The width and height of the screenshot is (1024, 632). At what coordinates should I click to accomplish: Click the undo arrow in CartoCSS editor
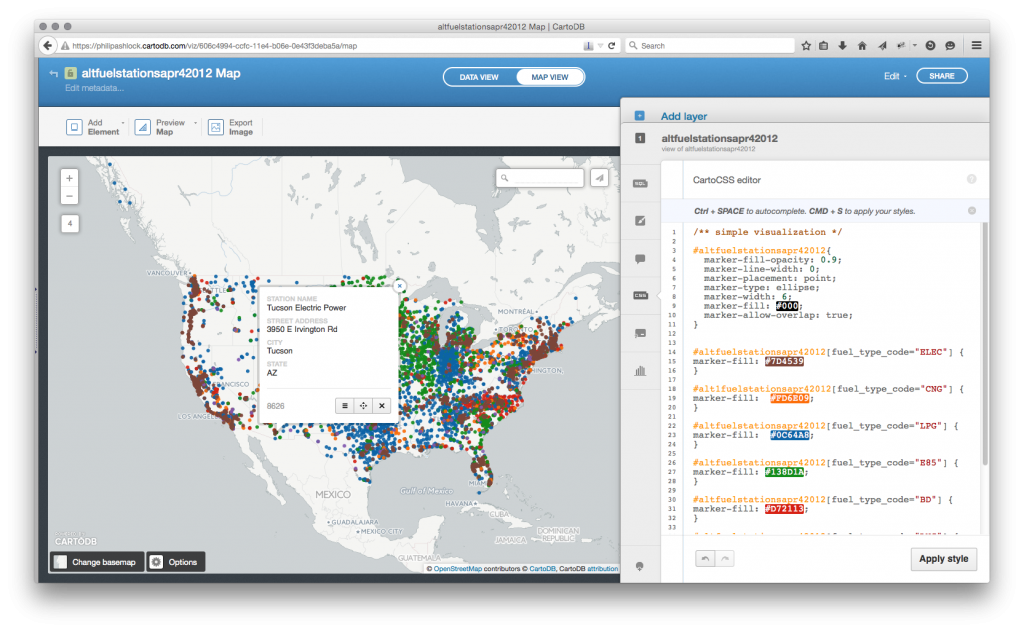point(705,559)
